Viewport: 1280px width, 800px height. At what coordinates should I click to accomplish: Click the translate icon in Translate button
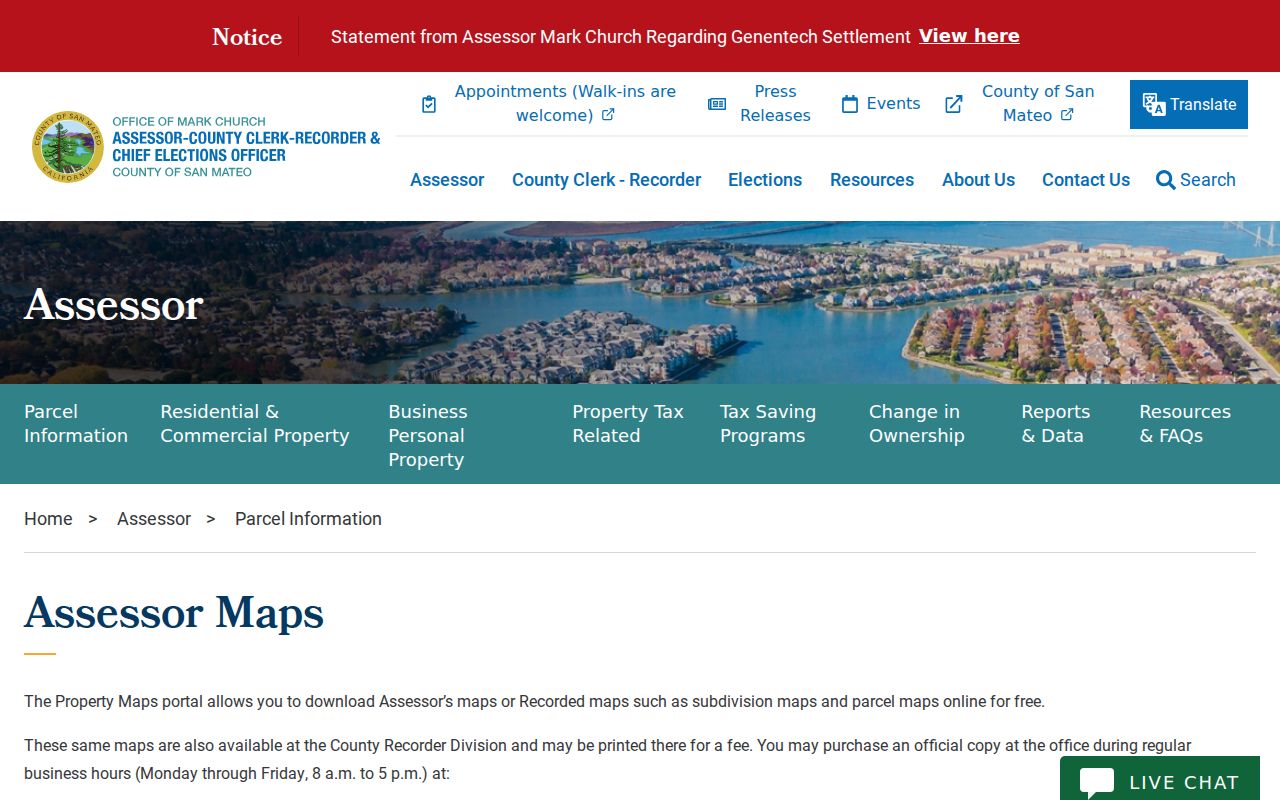pos(1154,104)
